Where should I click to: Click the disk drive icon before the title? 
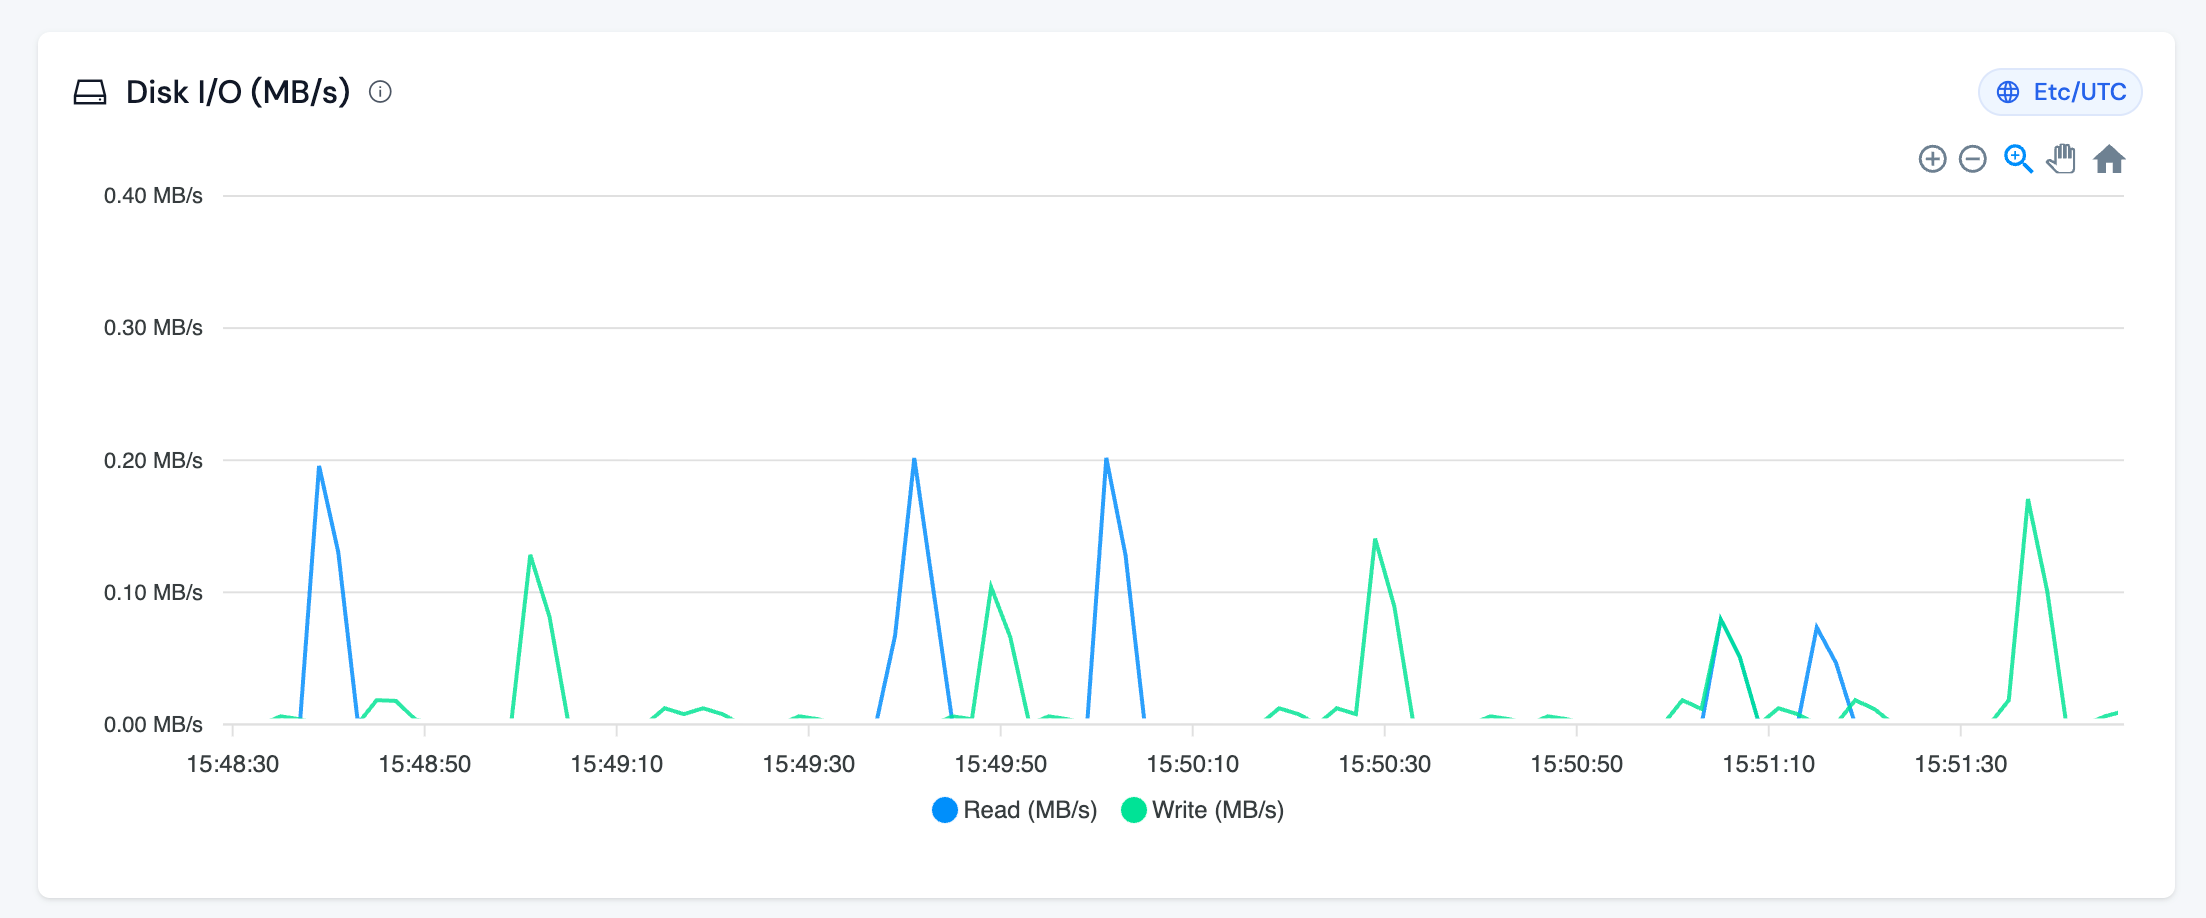click(90, 92)
